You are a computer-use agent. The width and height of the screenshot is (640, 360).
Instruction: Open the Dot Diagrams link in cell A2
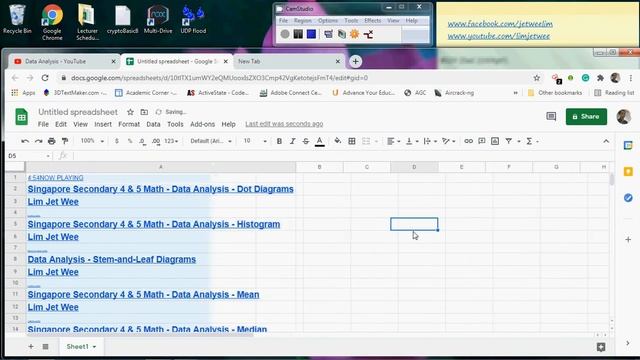pyautogui.click(x=160, y=189)
